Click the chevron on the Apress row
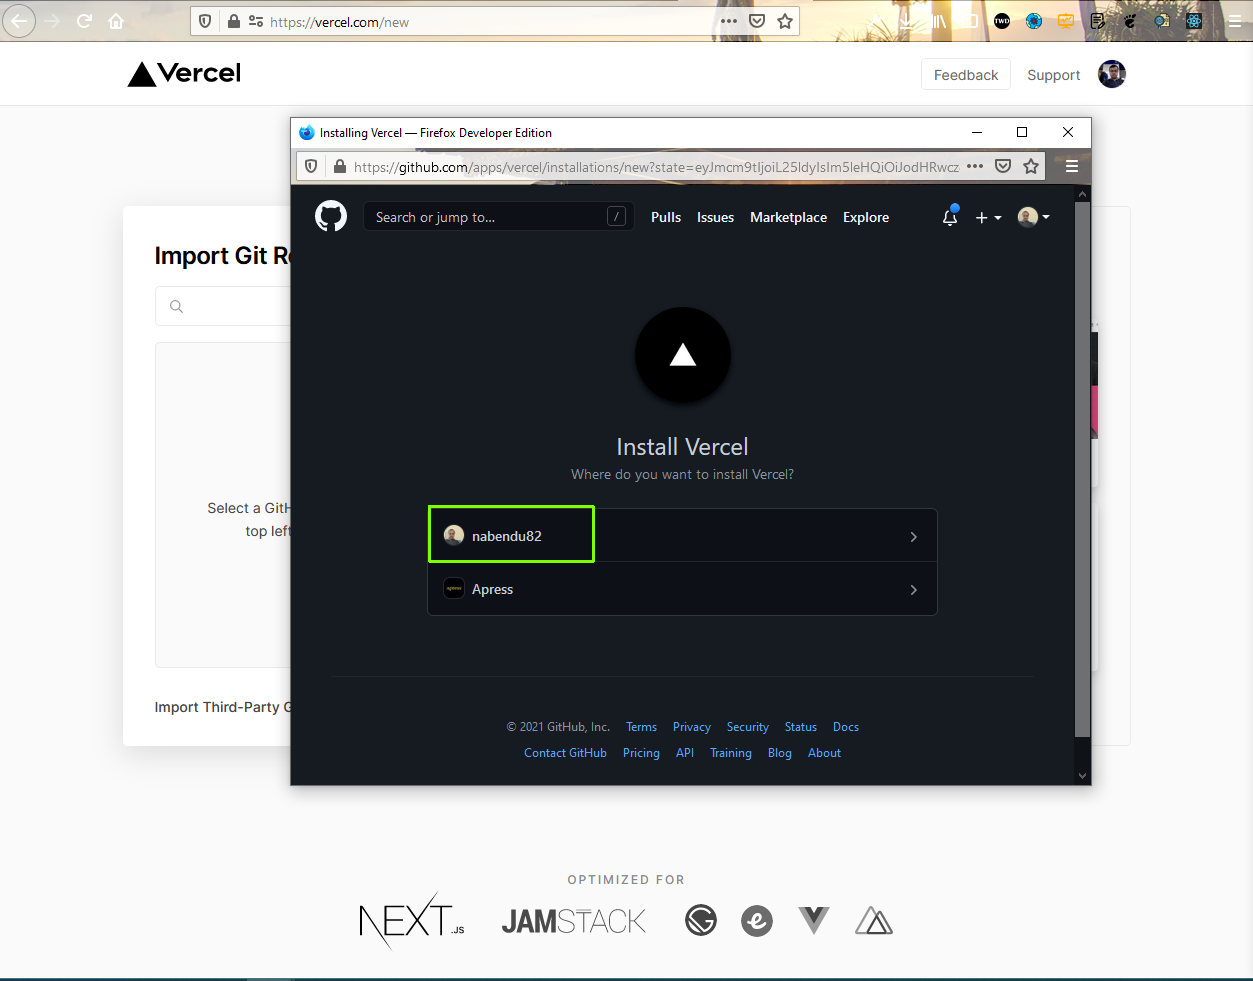This screenshot has width=1253, height=981. point(913,590)
